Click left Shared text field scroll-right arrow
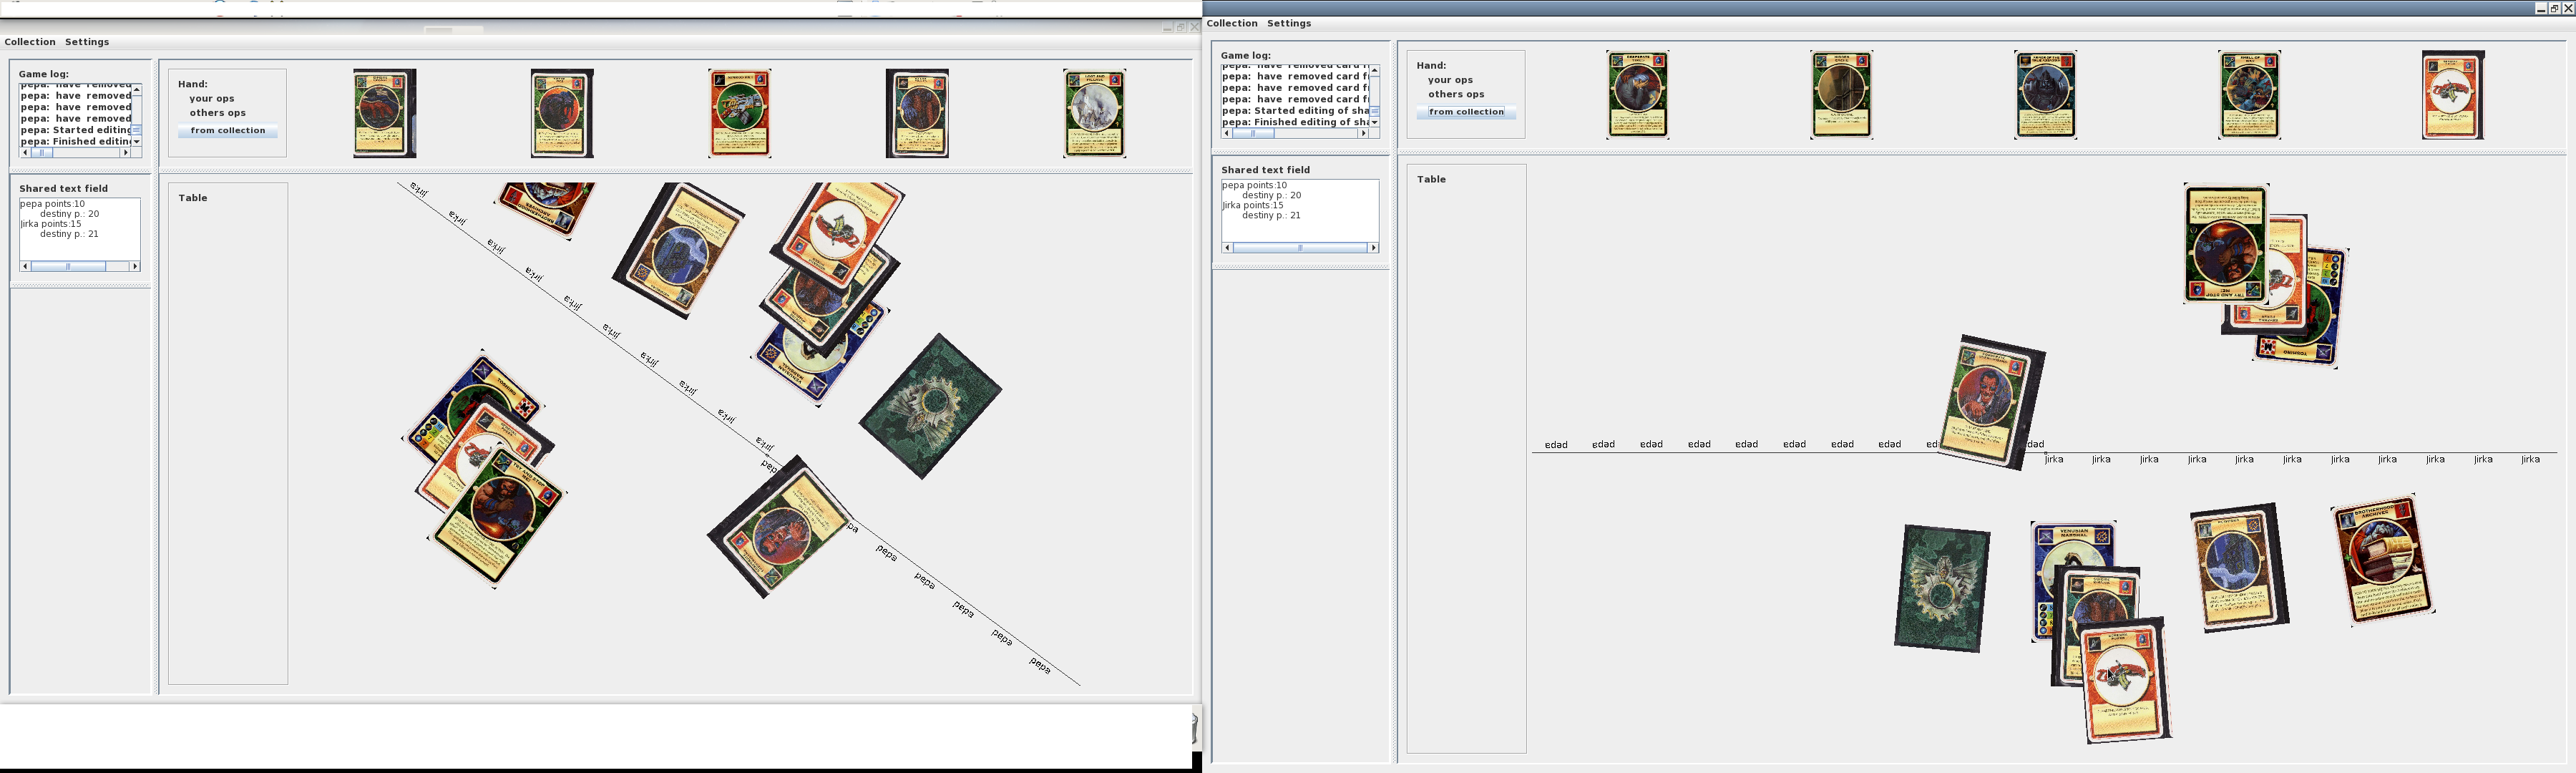2576x773 pixels. (135, 266)
